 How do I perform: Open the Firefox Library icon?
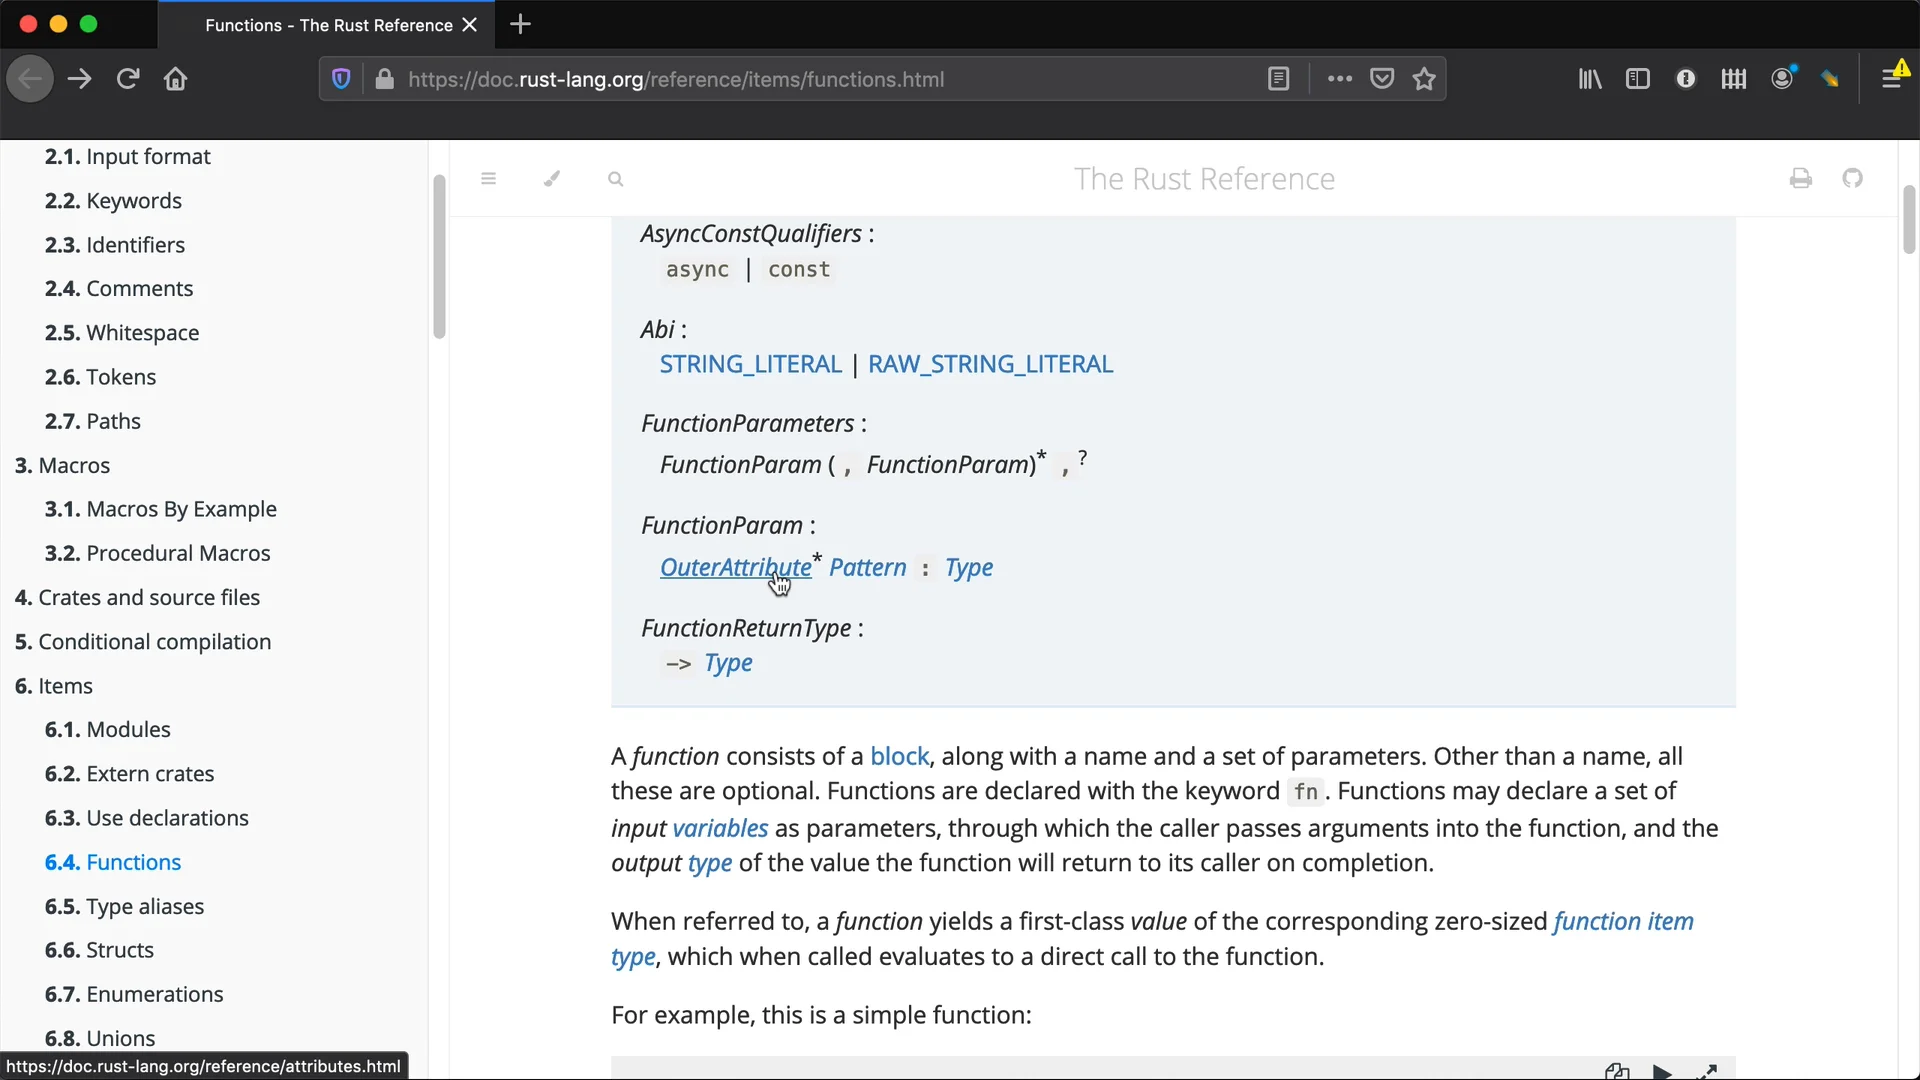pos(1589,78)
